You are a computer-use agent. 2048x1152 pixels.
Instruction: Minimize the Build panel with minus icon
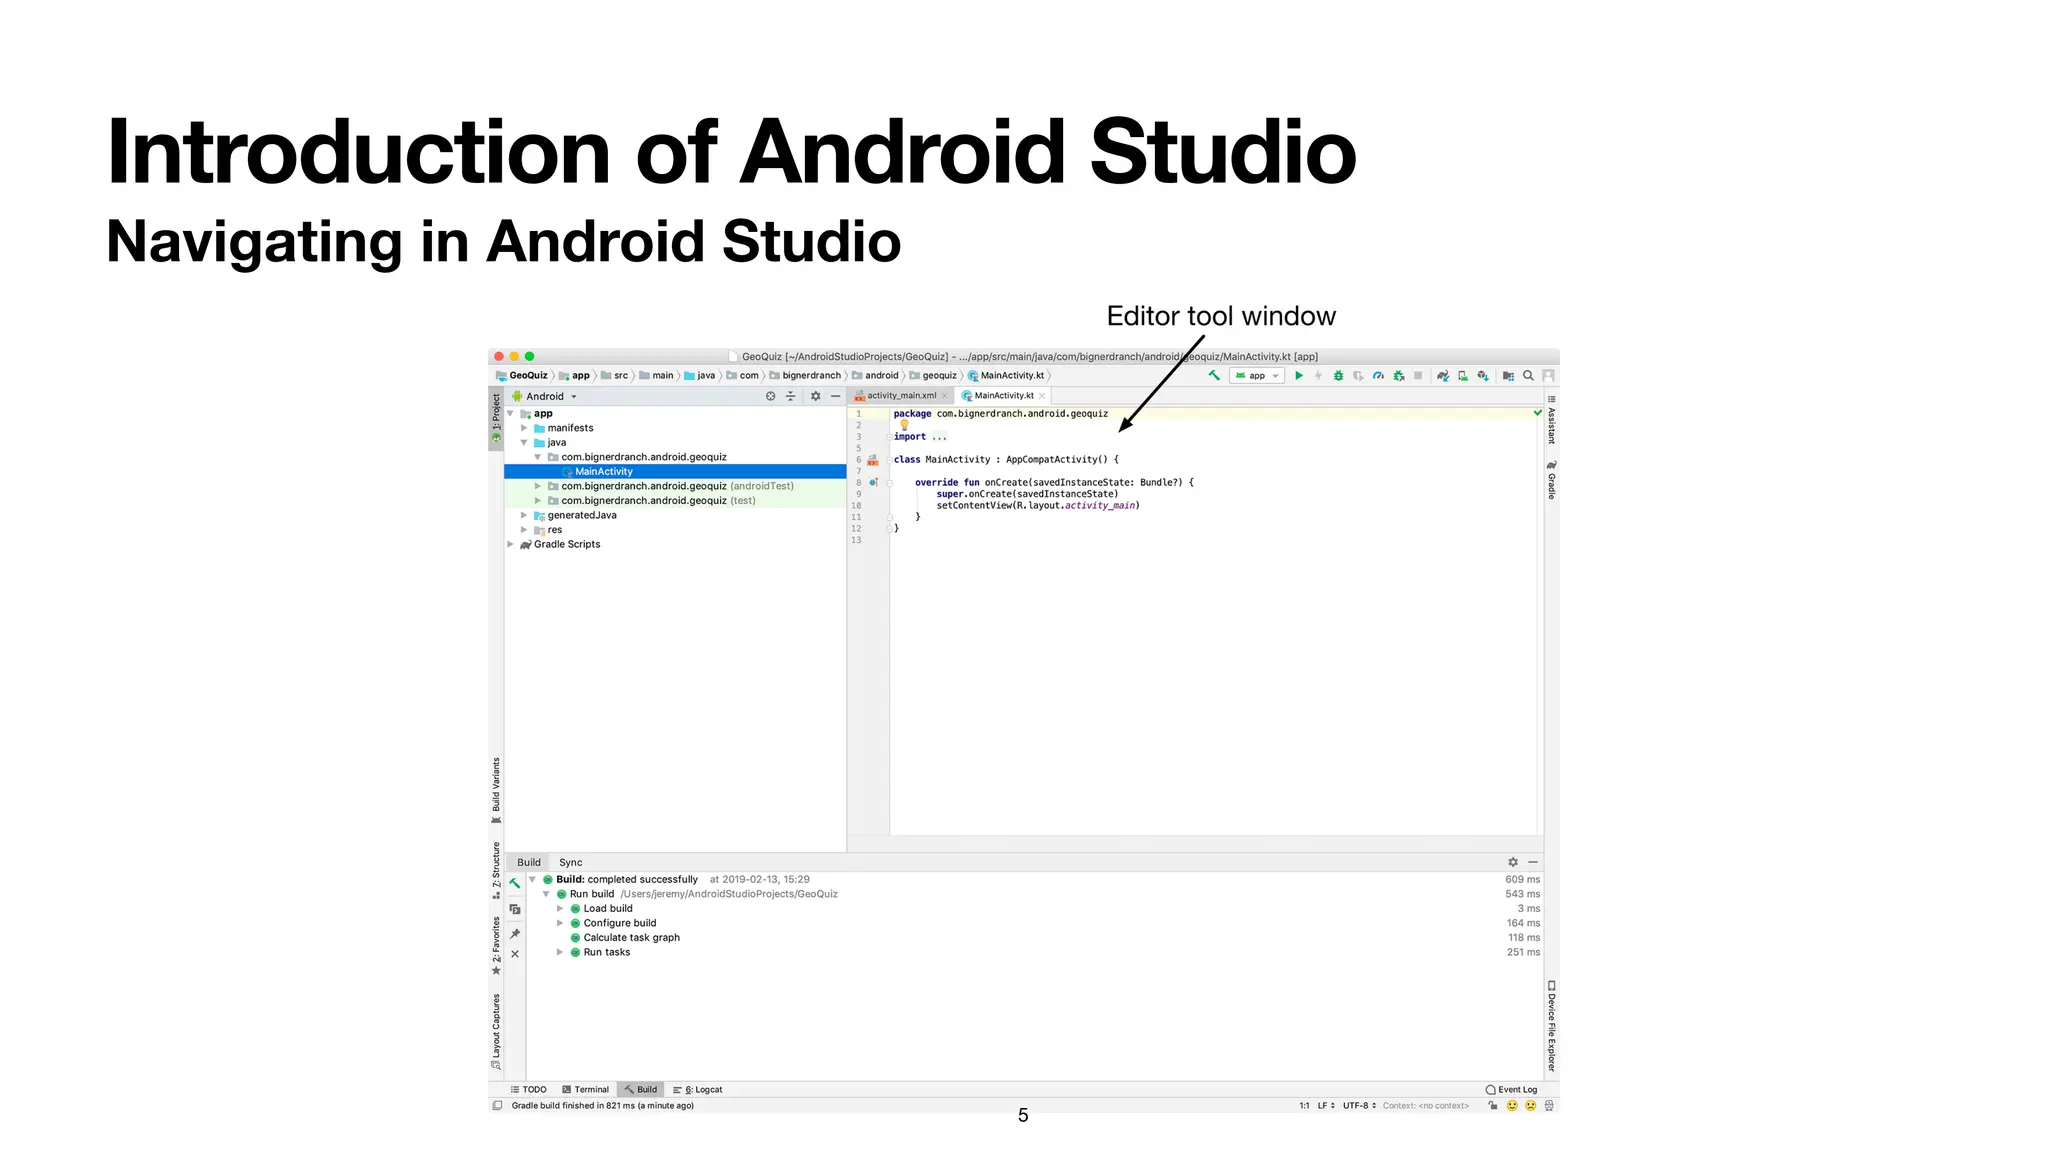point(1533,862)
